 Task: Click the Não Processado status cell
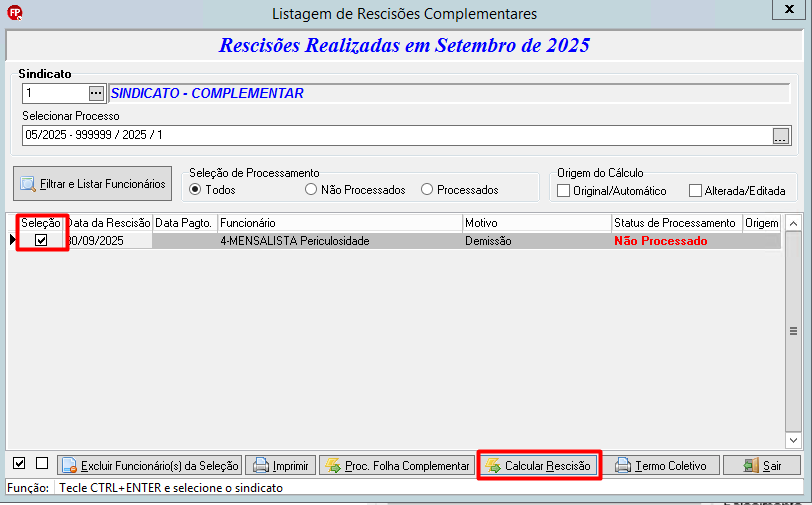(x=677, y=241)
